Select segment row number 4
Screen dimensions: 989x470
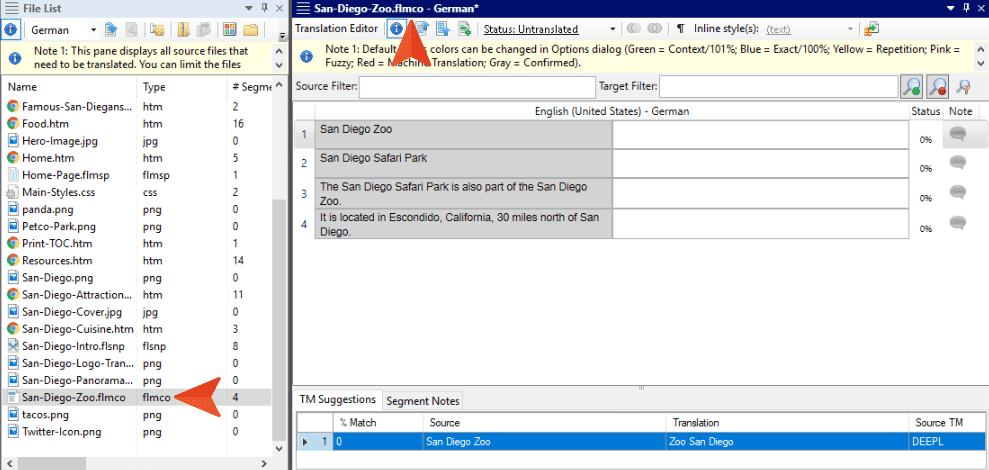pos(304,224)
